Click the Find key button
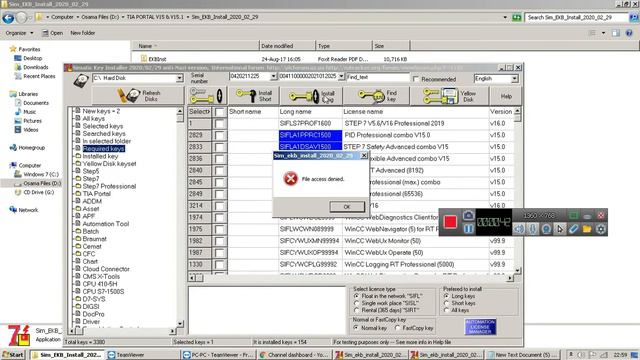This screenshot has width=640, height=360. pyautogui.click(x=377, y=96)
